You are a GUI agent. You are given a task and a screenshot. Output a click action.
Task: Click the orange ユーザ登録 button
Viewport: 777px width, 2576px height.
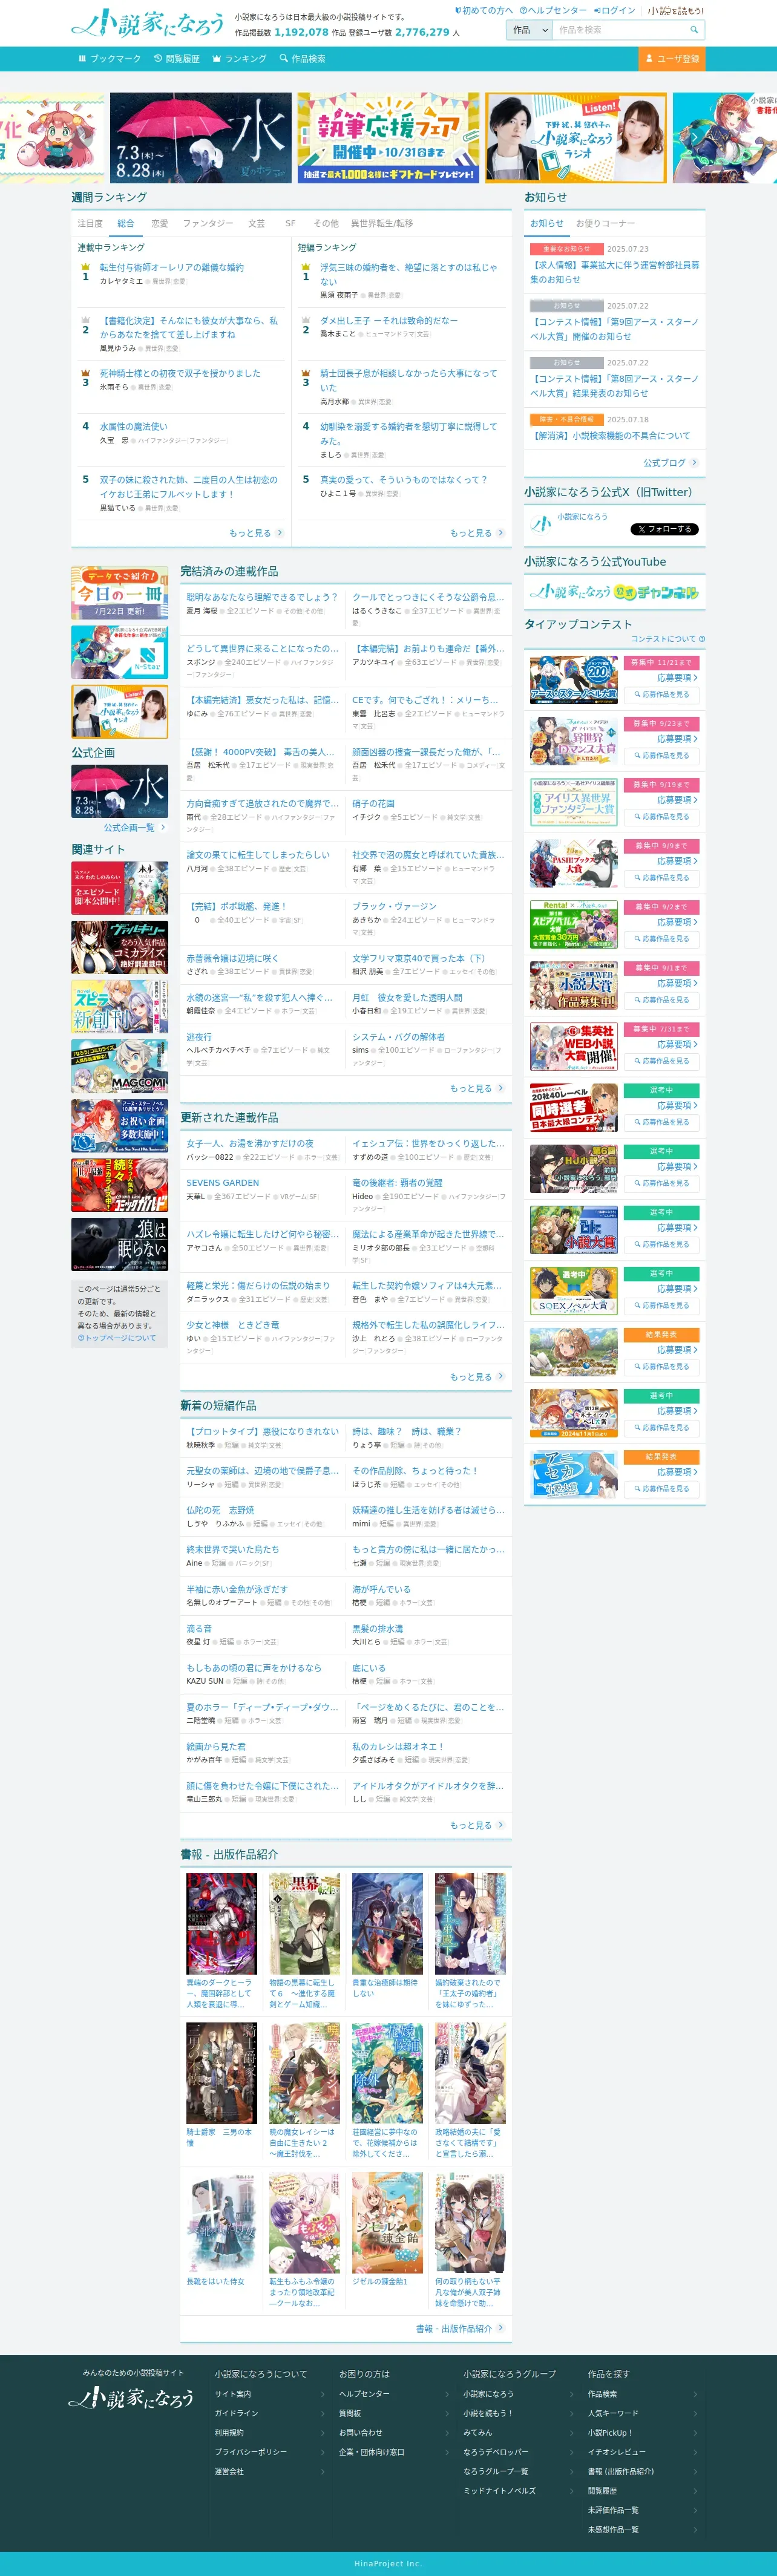[x=672, y=59]
